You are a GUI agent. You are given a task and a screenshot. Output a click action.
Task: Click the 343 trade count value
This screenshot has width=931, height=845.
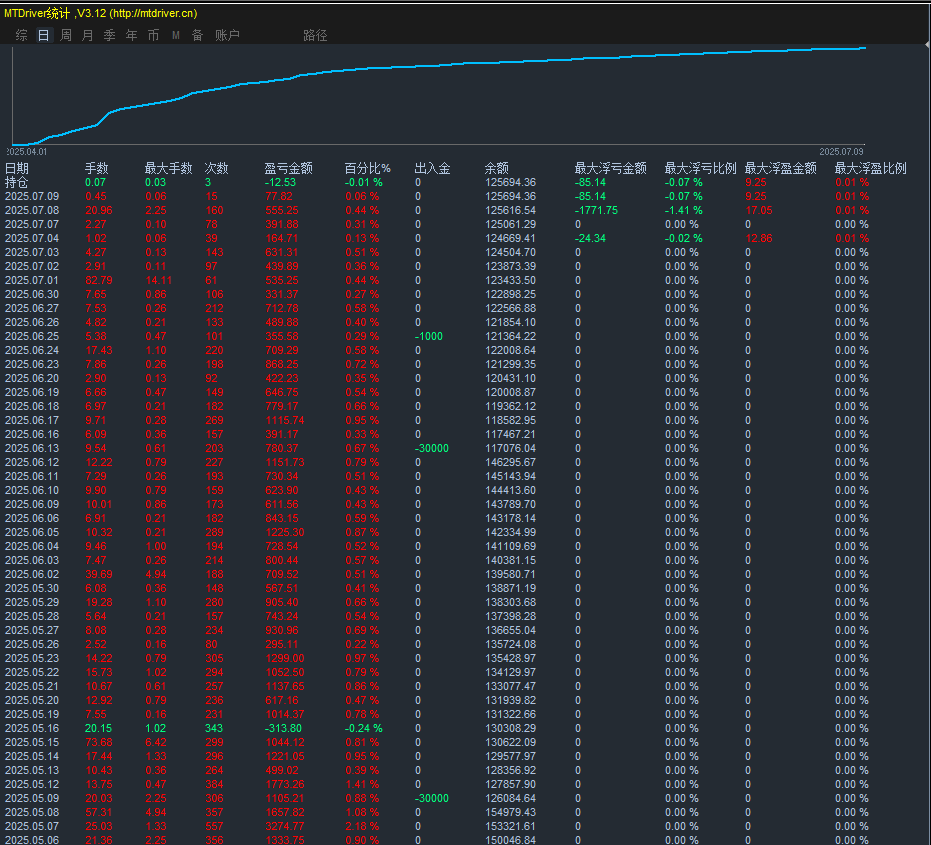[x=214, y=729]
